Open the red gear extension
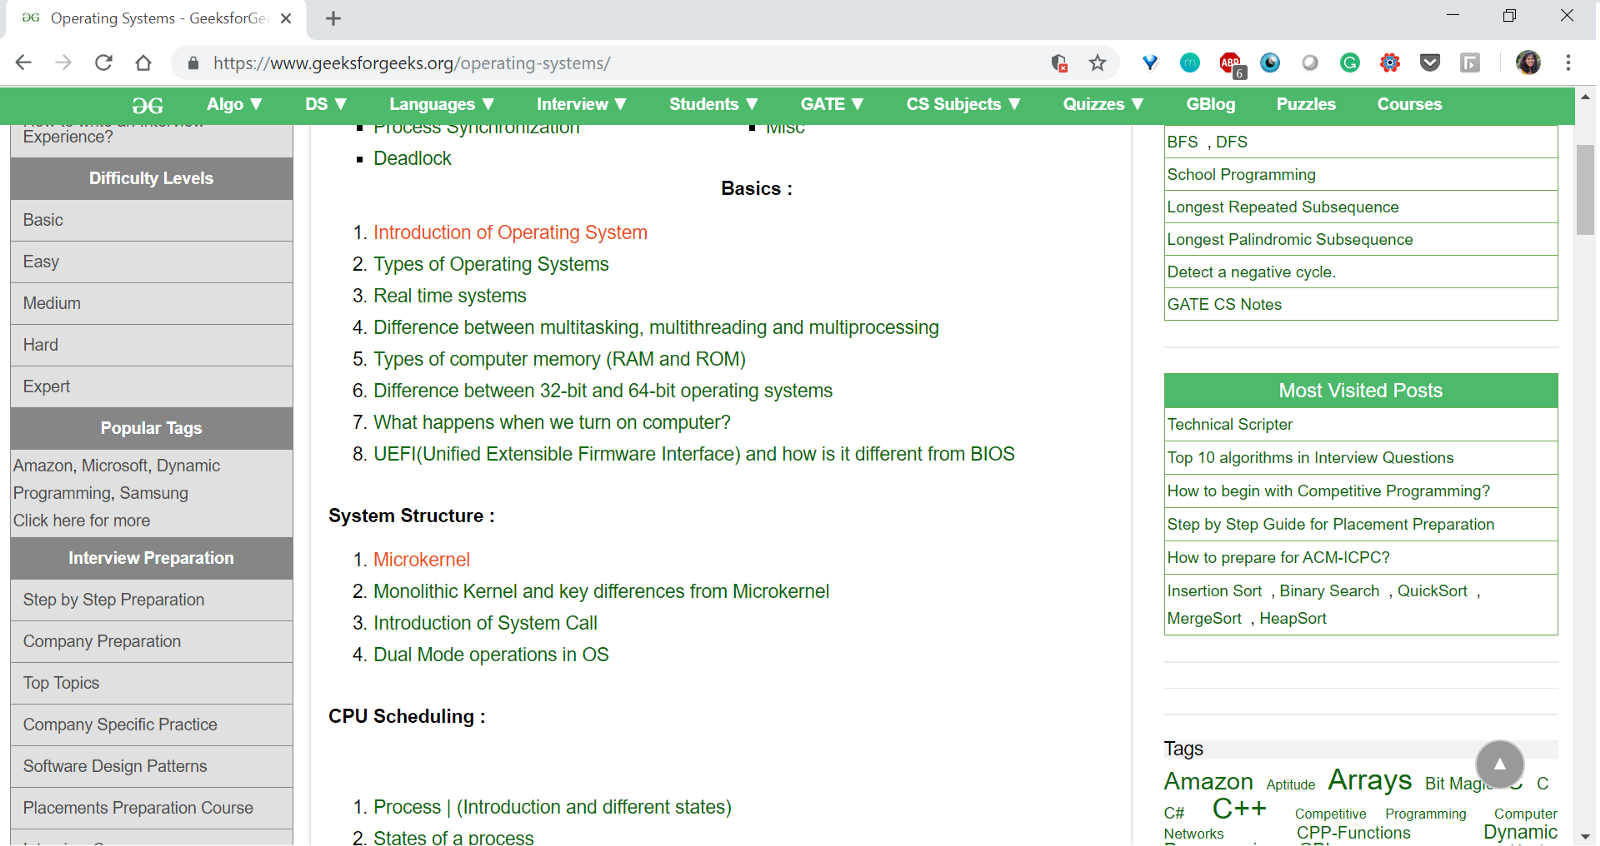 pyautogui.click(x=1390, y=63)
